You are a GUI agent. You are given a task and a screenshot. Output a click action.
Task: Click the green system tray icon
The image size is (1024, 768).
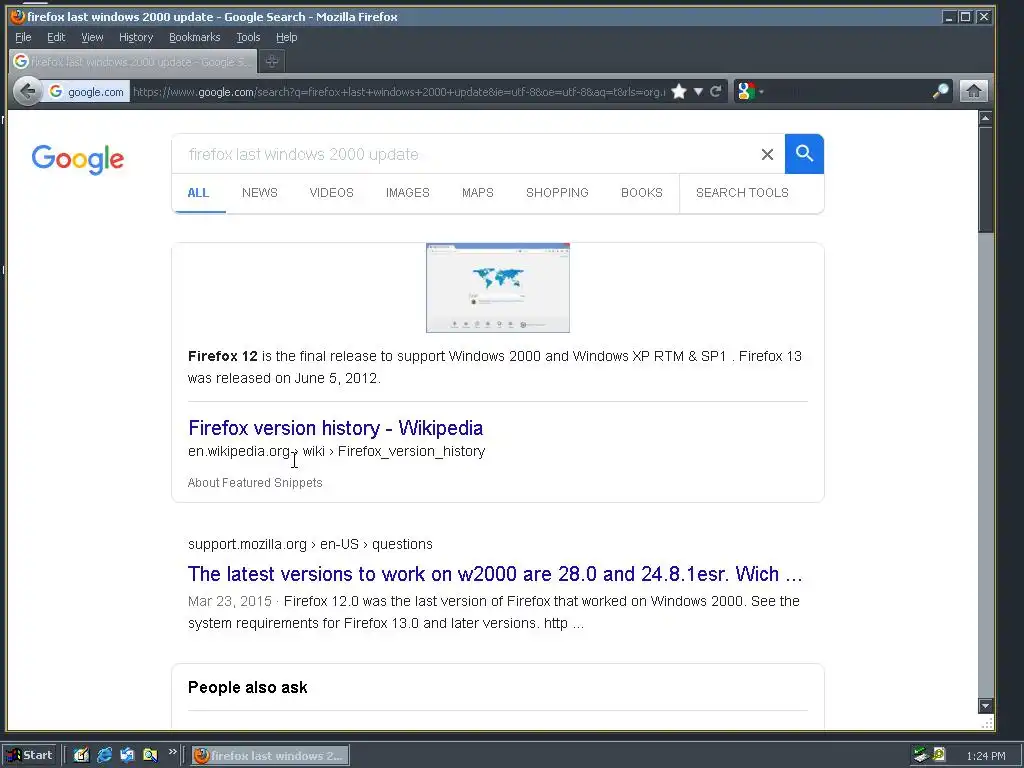pos(939,754)
